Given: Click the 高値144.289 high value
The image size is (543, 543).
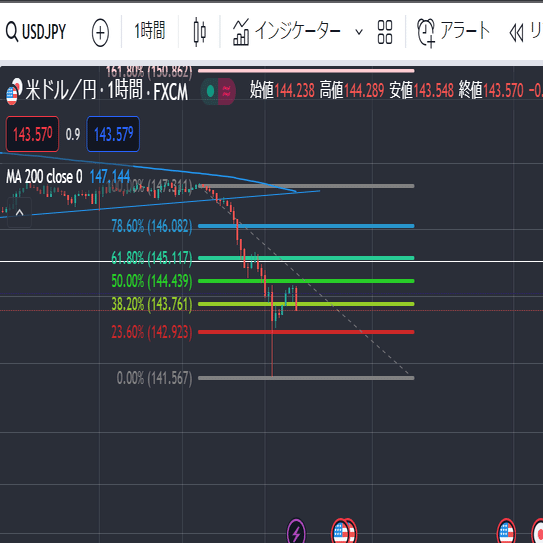Looking at the screenshot, I should [x=352, y=90].
